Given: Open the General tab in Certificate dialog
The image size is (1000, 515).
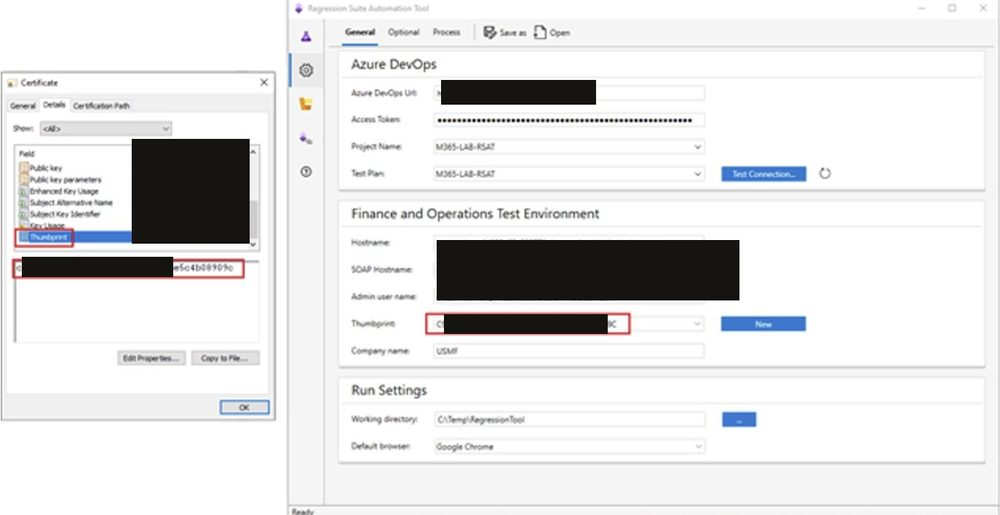Looking at the screenshot, I should [x=23, y=106].
